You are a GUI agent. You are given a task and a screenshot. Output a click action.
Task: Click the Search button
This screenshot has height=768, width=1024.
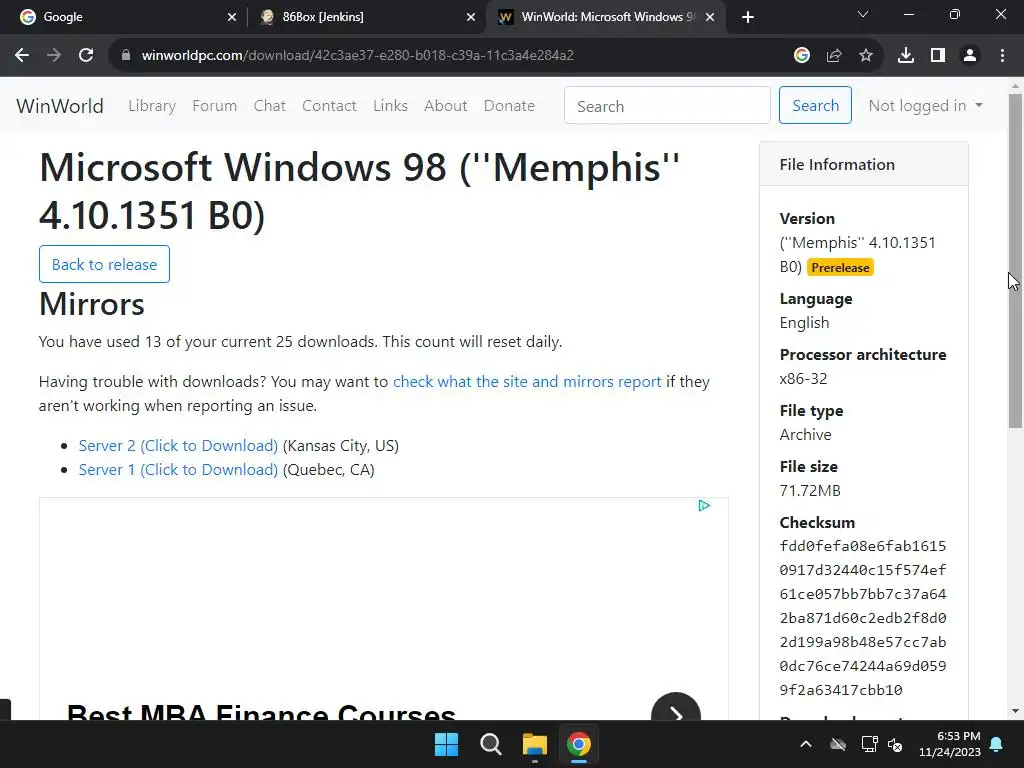815,105
